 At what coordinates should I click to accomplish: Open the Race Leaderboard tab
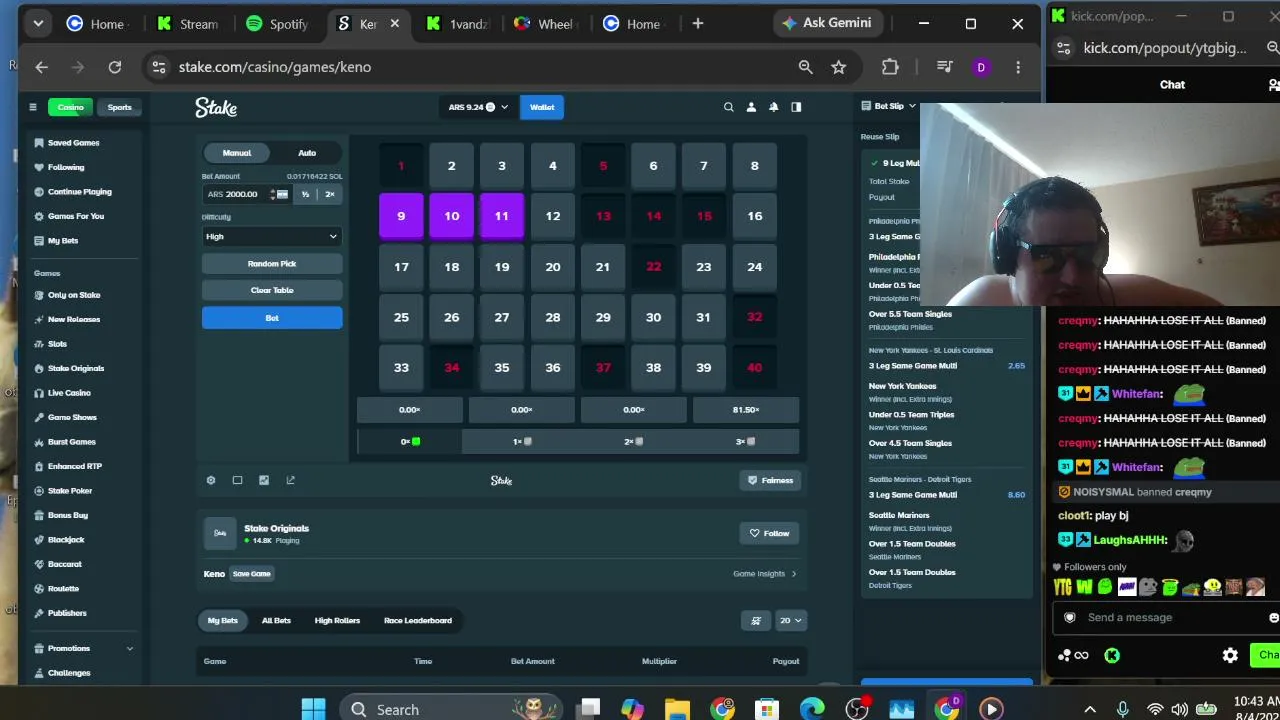tap(418, 620)
